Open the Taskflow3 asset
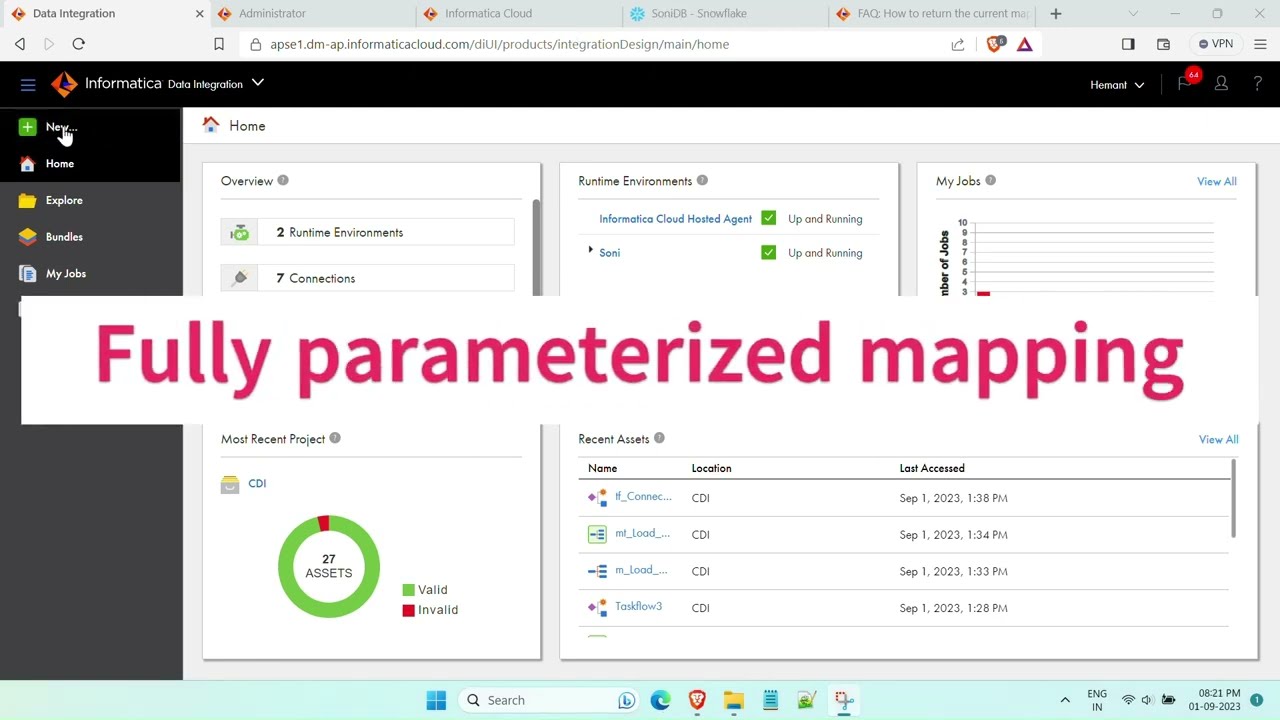Image resolution: width=1280 pixels, height=720 pixels. (638, 607)
